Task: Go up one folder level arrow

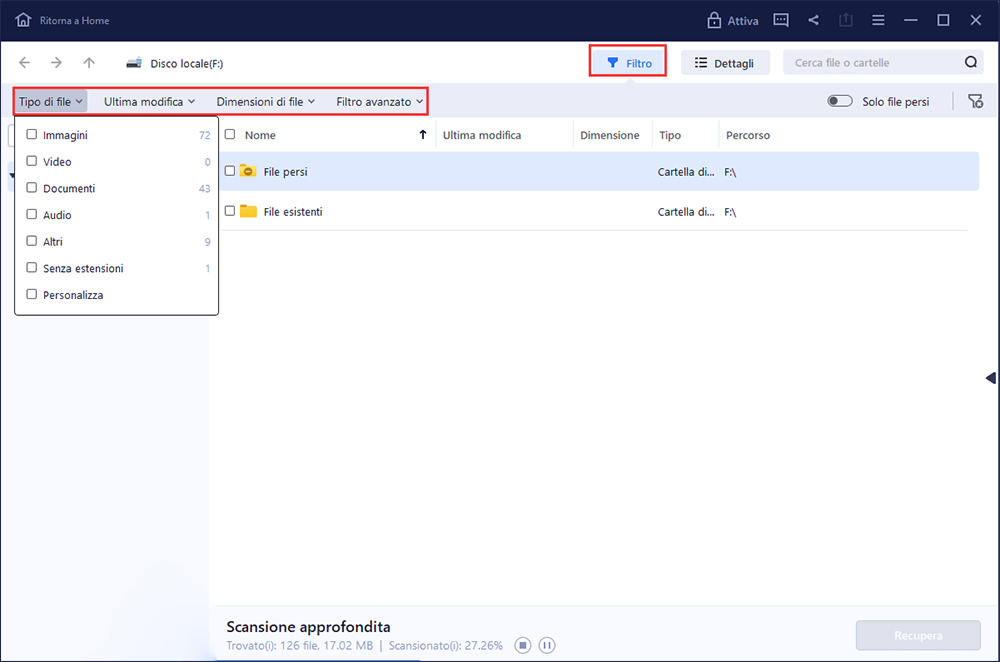Action: (89, 63)
